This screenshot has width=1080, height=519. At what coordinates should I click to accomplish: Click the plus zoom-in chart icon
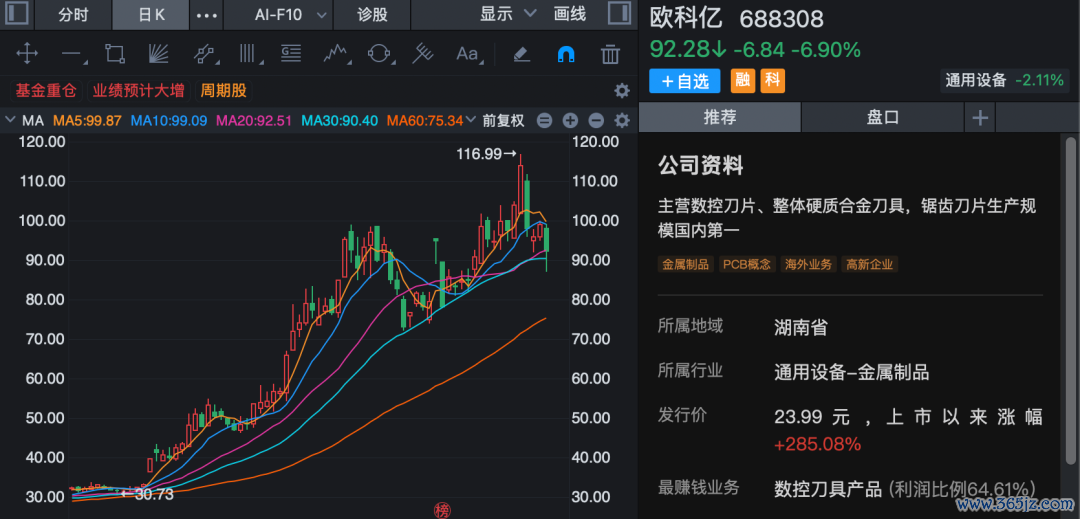[x=570, y=121]
